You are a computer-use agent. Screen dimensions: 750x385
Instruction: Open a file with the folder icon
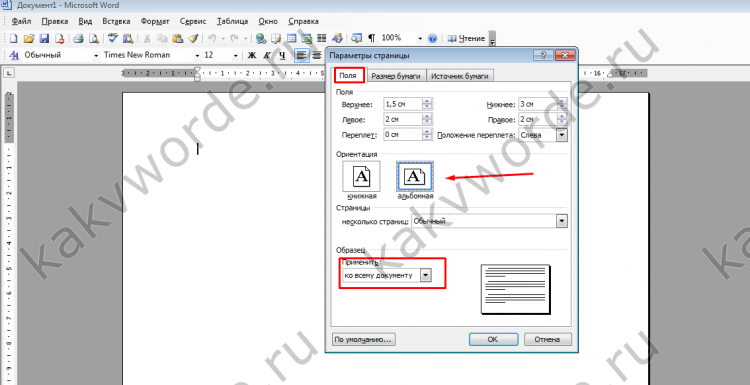pos(29,38)
